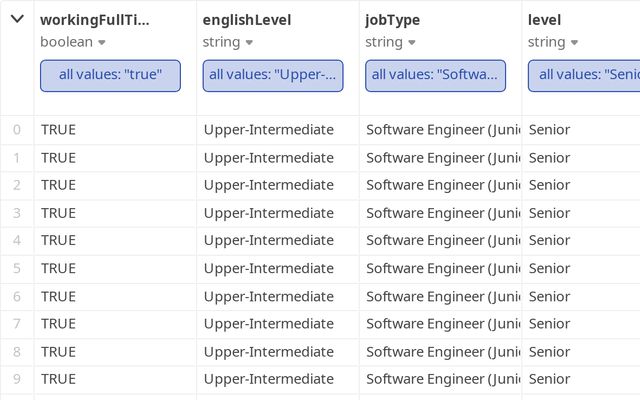Collapse the header chevron in top-left corner
This screenshot has height=400, width=640.
[17, 19]
